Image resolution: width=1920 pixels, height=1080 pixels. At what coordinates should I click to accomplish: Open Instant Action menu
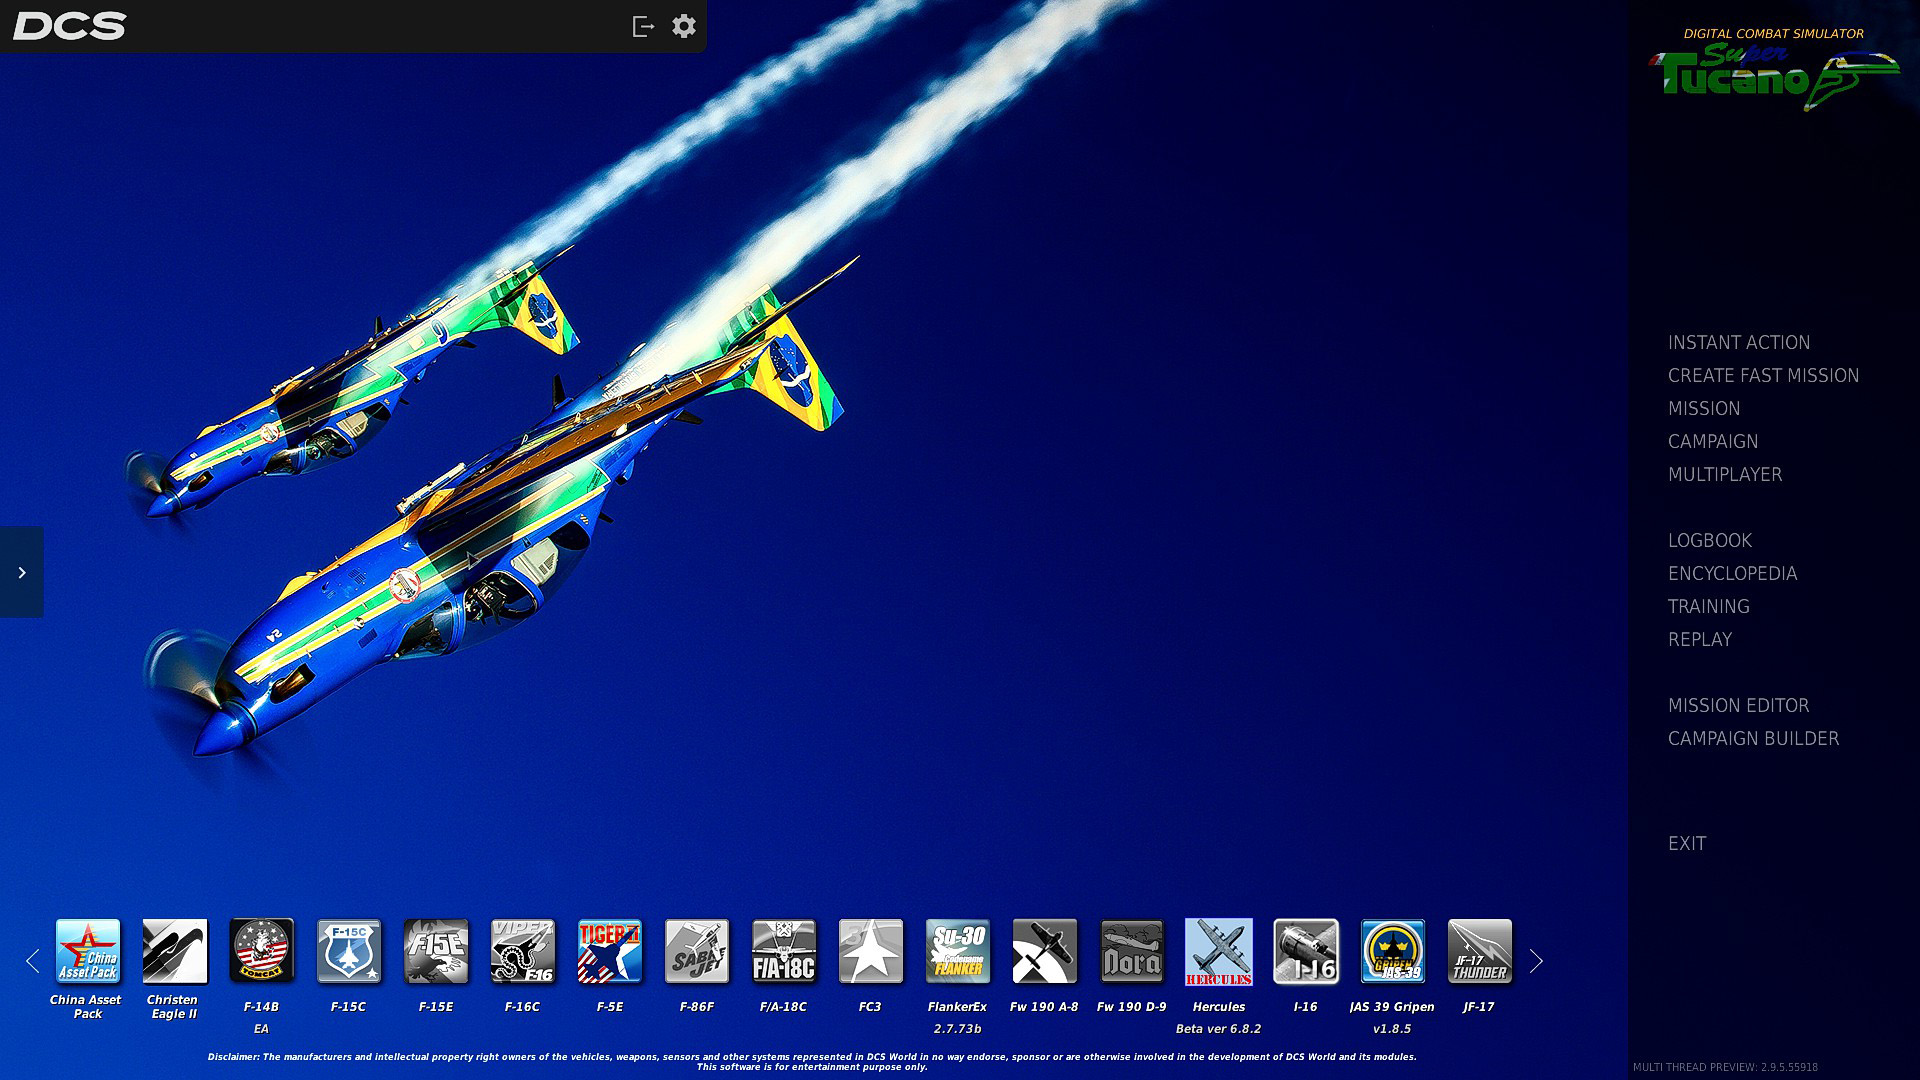click(x=1738, y=343)
